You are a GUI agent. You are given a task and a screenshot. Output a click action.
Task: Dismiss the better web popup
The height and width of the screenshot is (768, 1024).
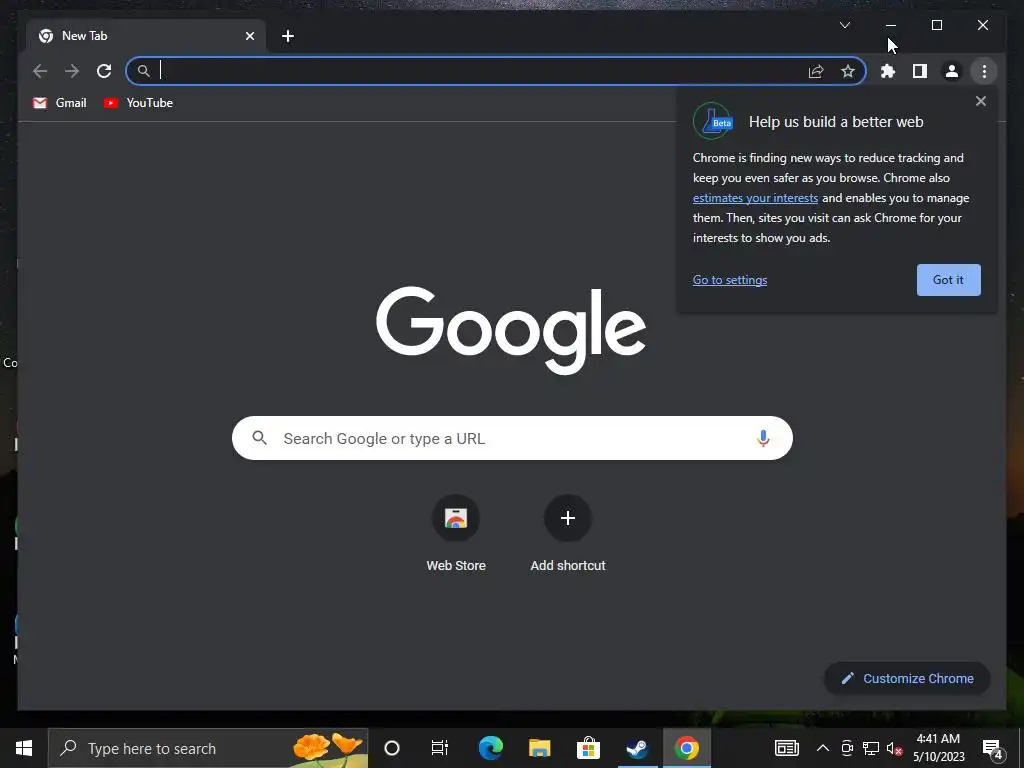click(x=980, y=101)
